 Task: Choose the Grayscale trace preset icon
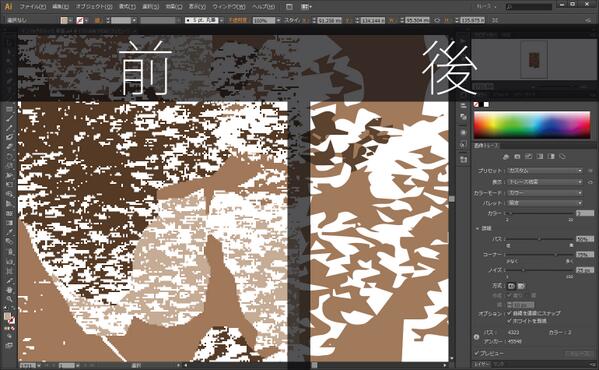(x=540, y=157)
